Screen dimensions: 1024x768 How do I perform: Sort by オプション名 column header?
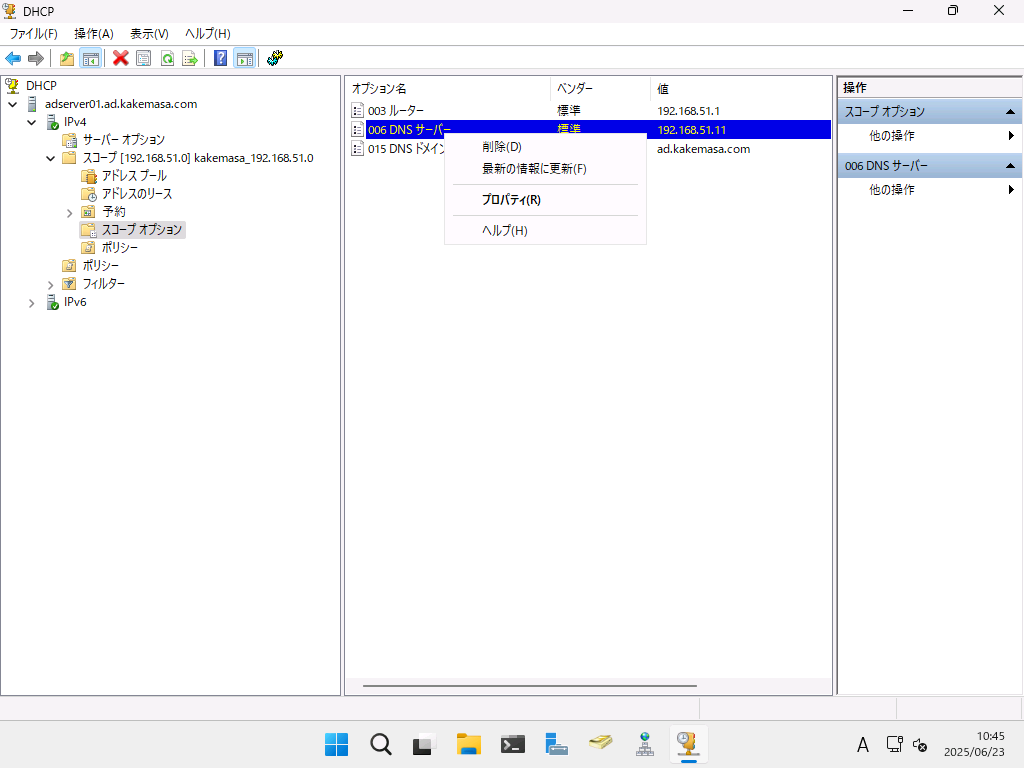(448, 89)
